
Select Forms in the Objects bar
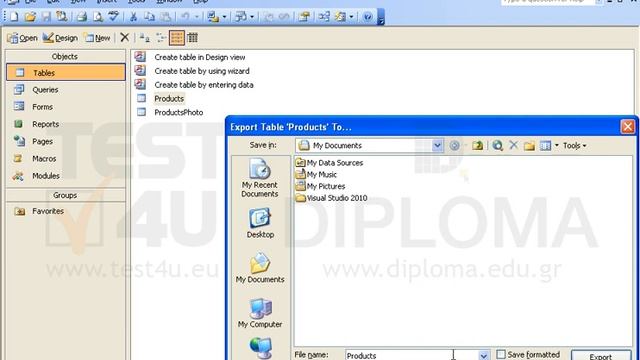(x=66, y=107)
